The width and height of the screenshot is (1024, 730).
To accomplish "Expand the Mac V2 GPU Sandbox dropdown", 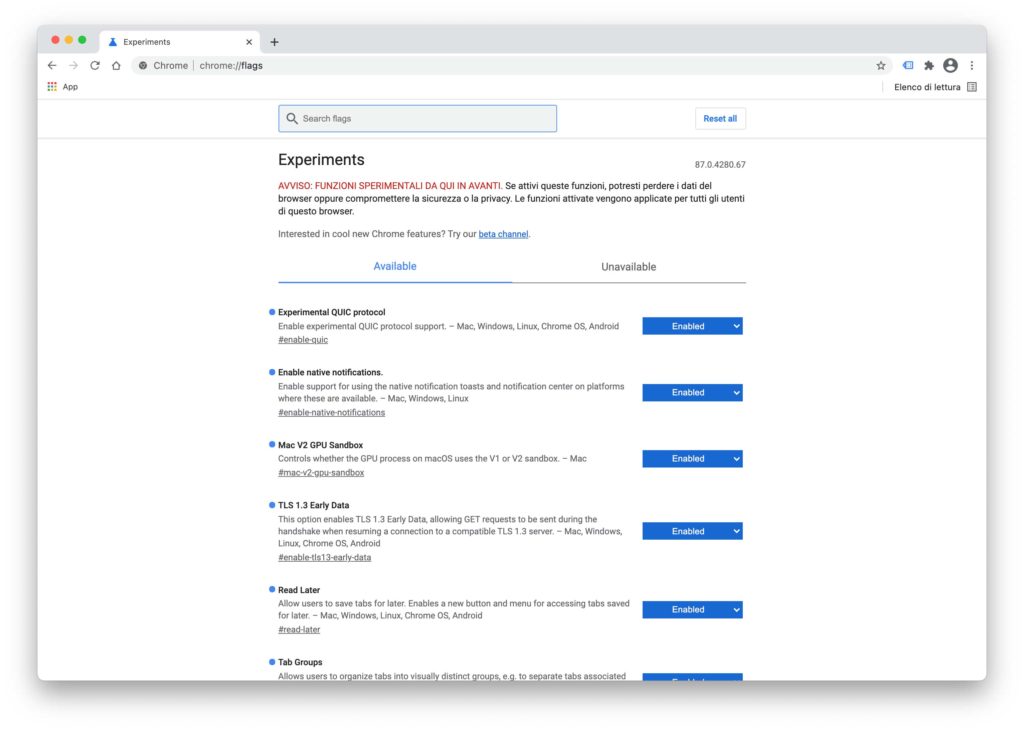I will click(692, 458).
